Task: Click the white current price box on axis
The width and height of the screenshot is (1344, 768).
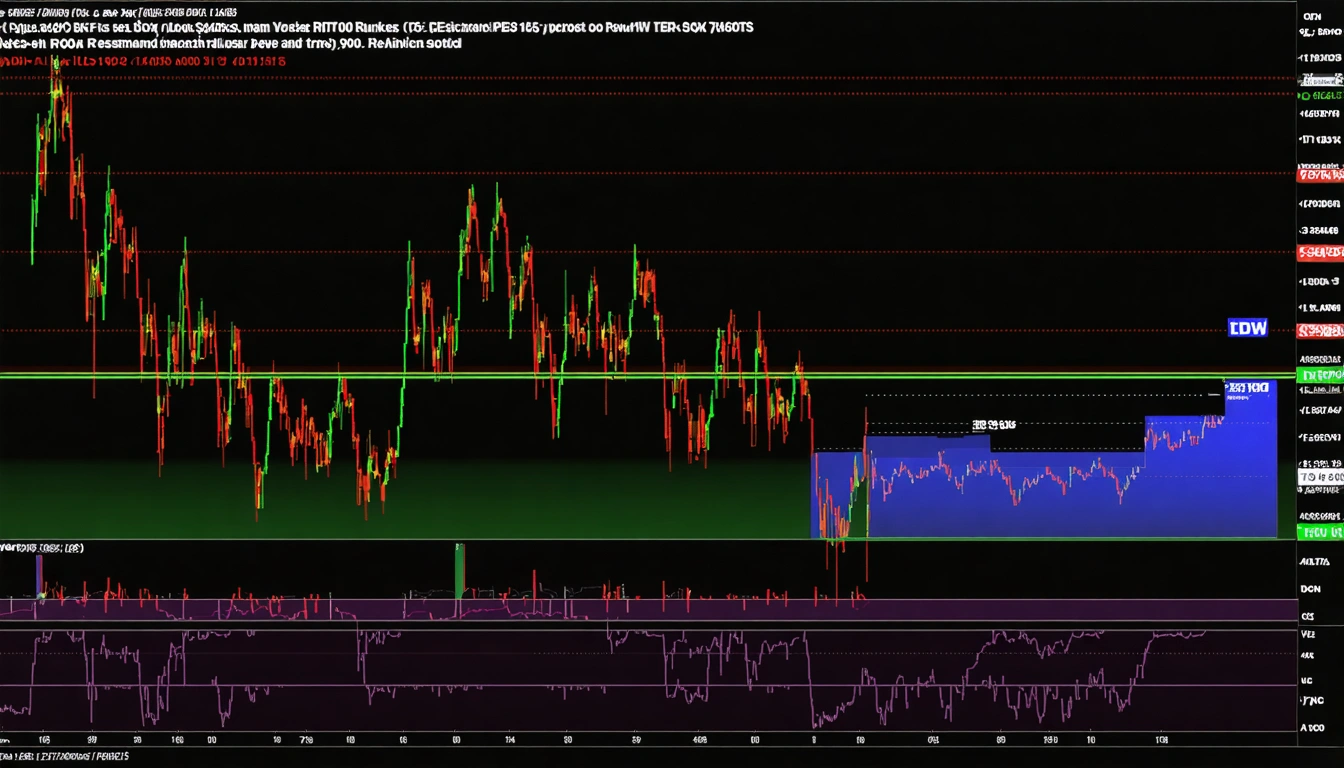Action: tap(1319, 478)
